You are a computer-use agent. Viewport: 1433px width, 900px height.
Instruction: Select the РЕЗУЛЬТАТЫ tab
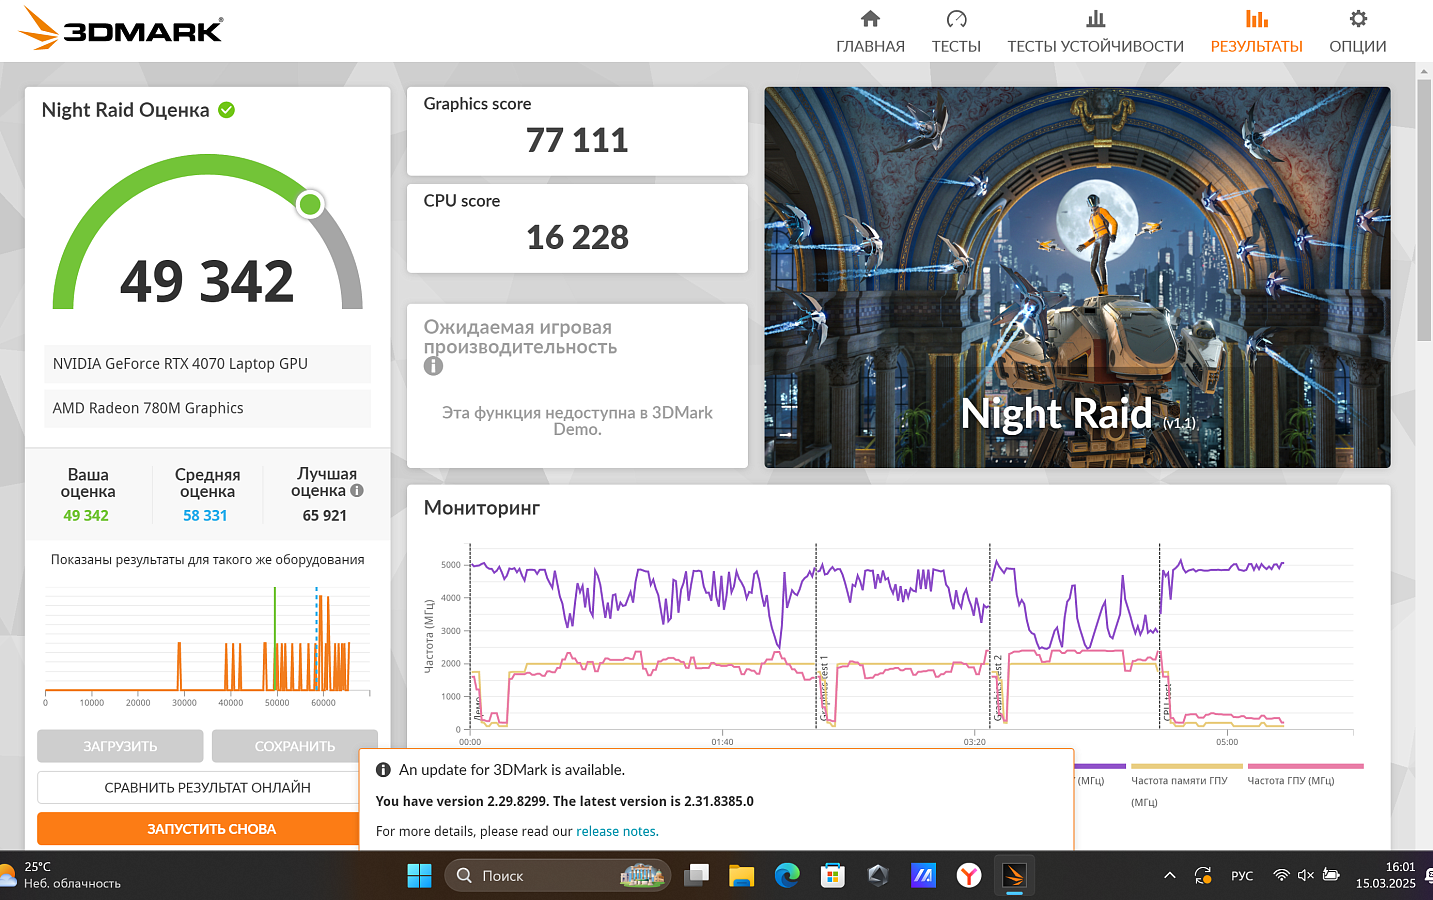pos(1256,32)
